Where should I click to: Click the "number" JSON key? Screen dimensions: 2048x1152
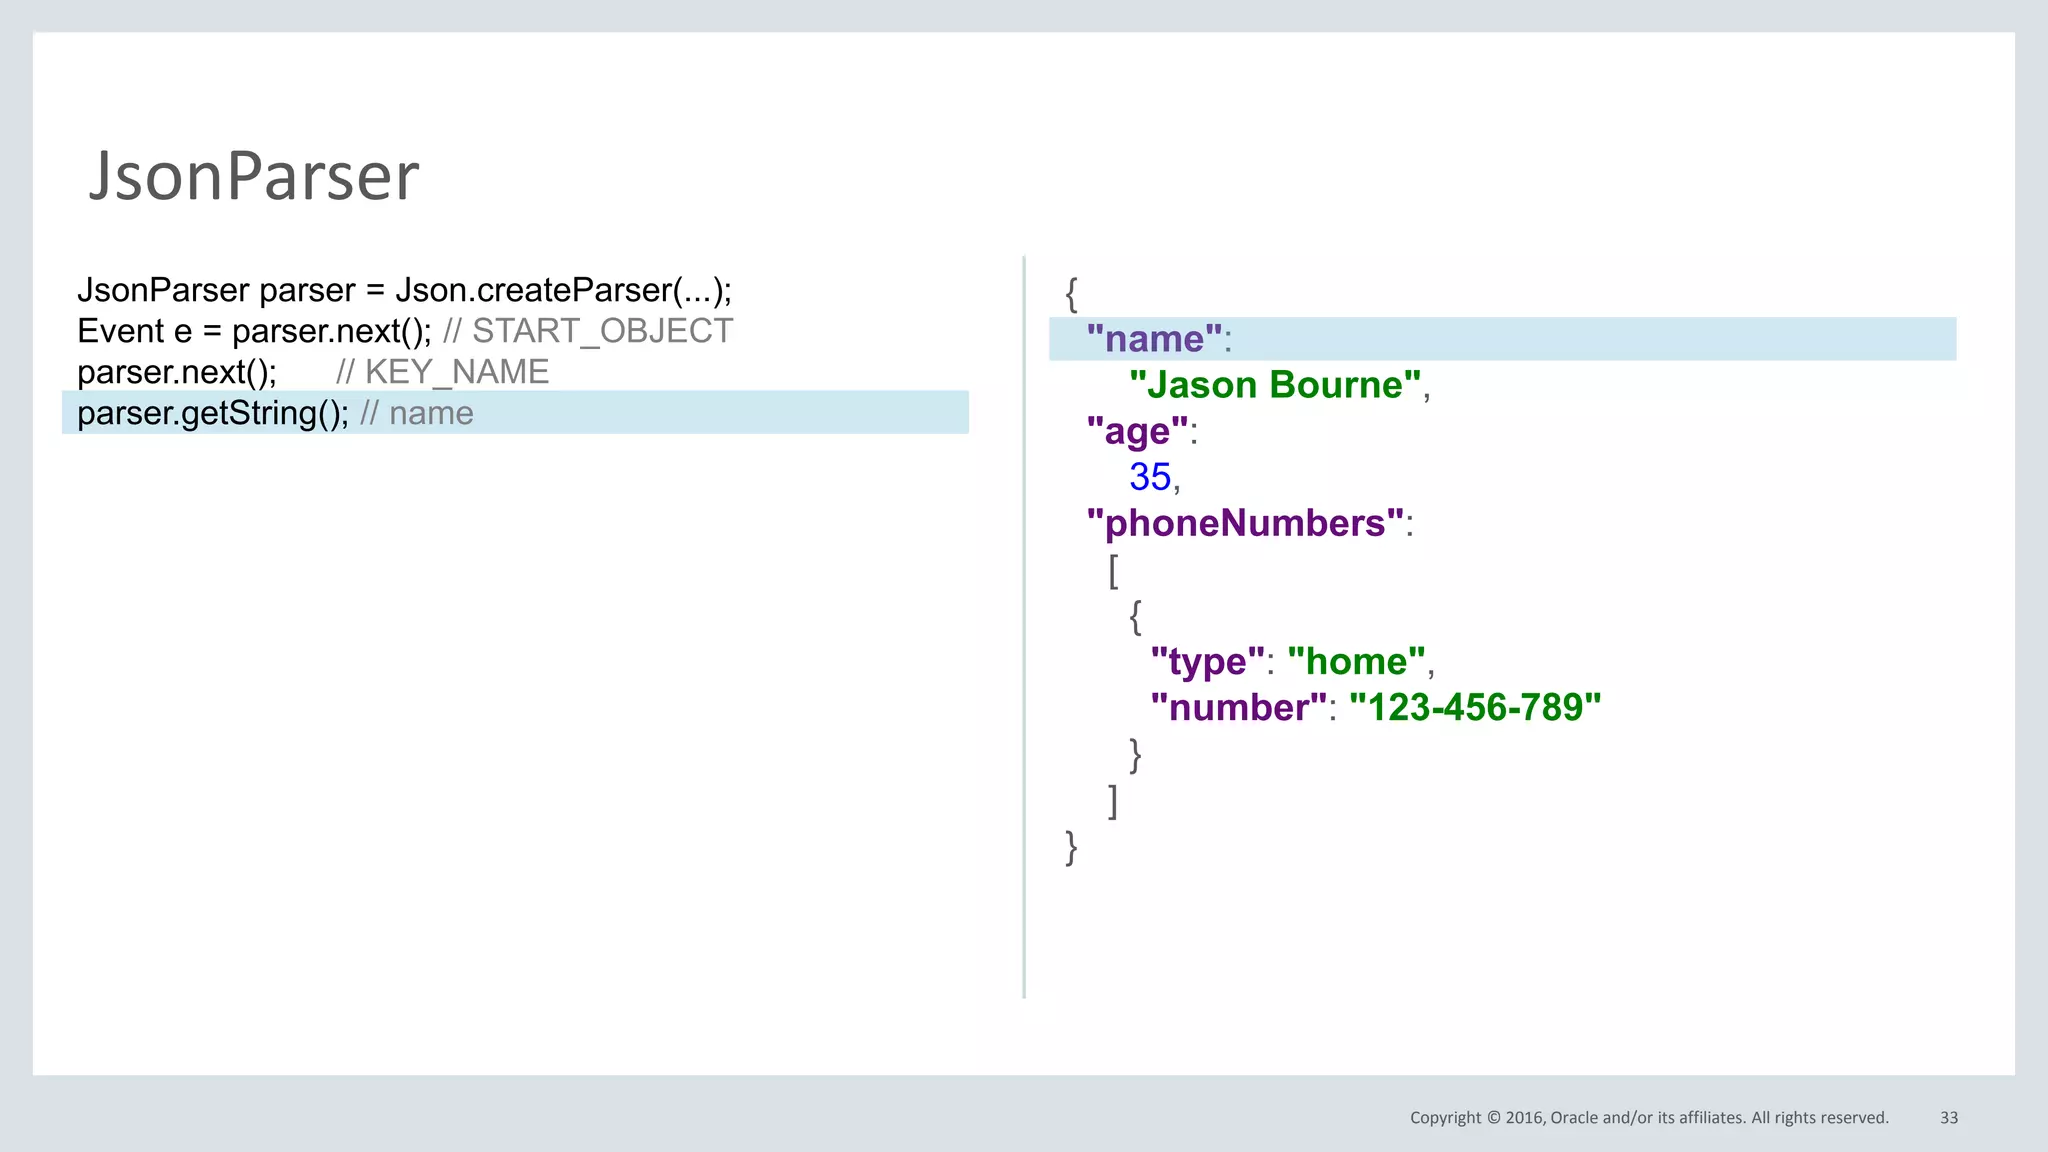(1238, 707)
